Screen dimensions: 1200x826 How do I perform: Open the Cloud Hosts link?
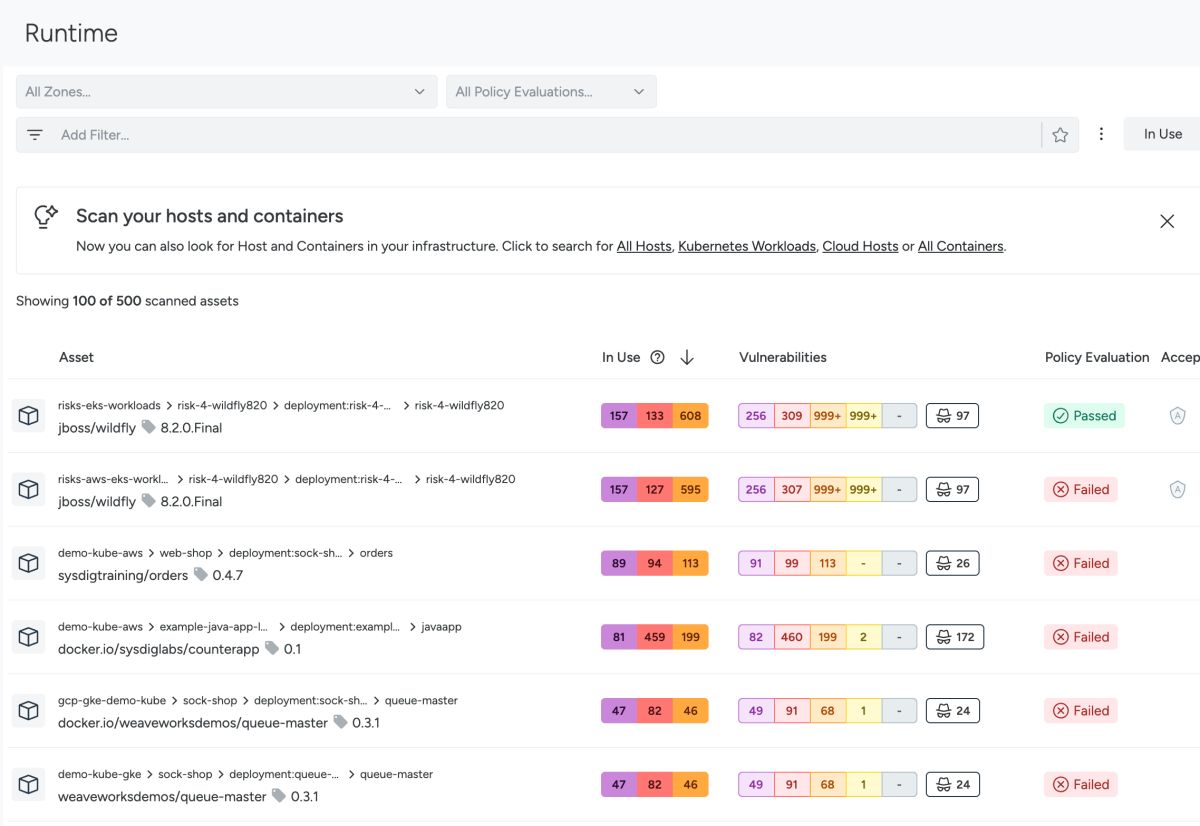860,246
